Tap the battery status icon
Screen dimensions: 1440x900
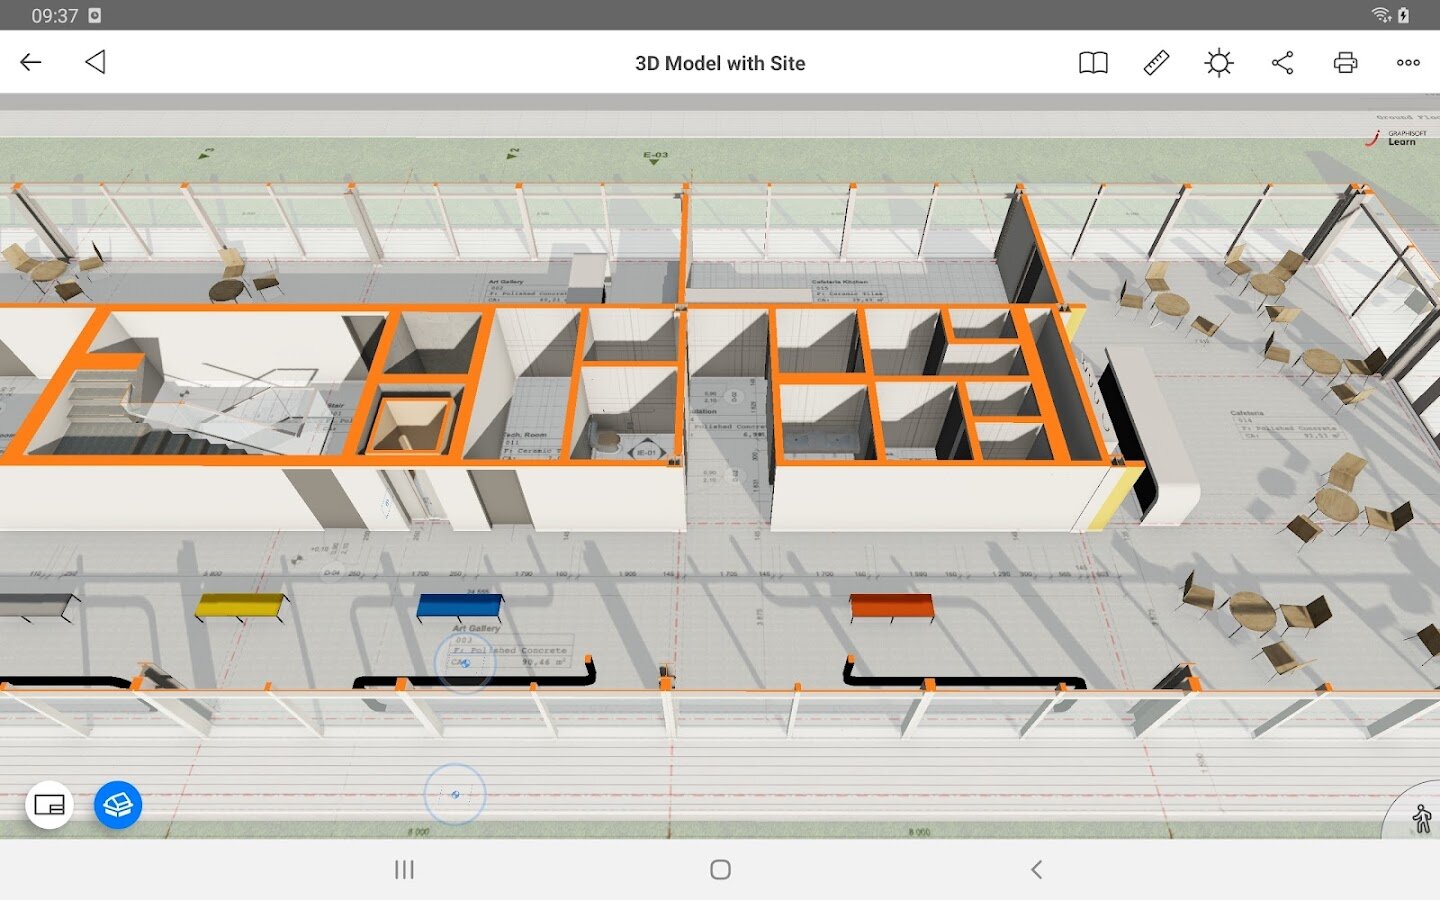[x=1403, y=15]
